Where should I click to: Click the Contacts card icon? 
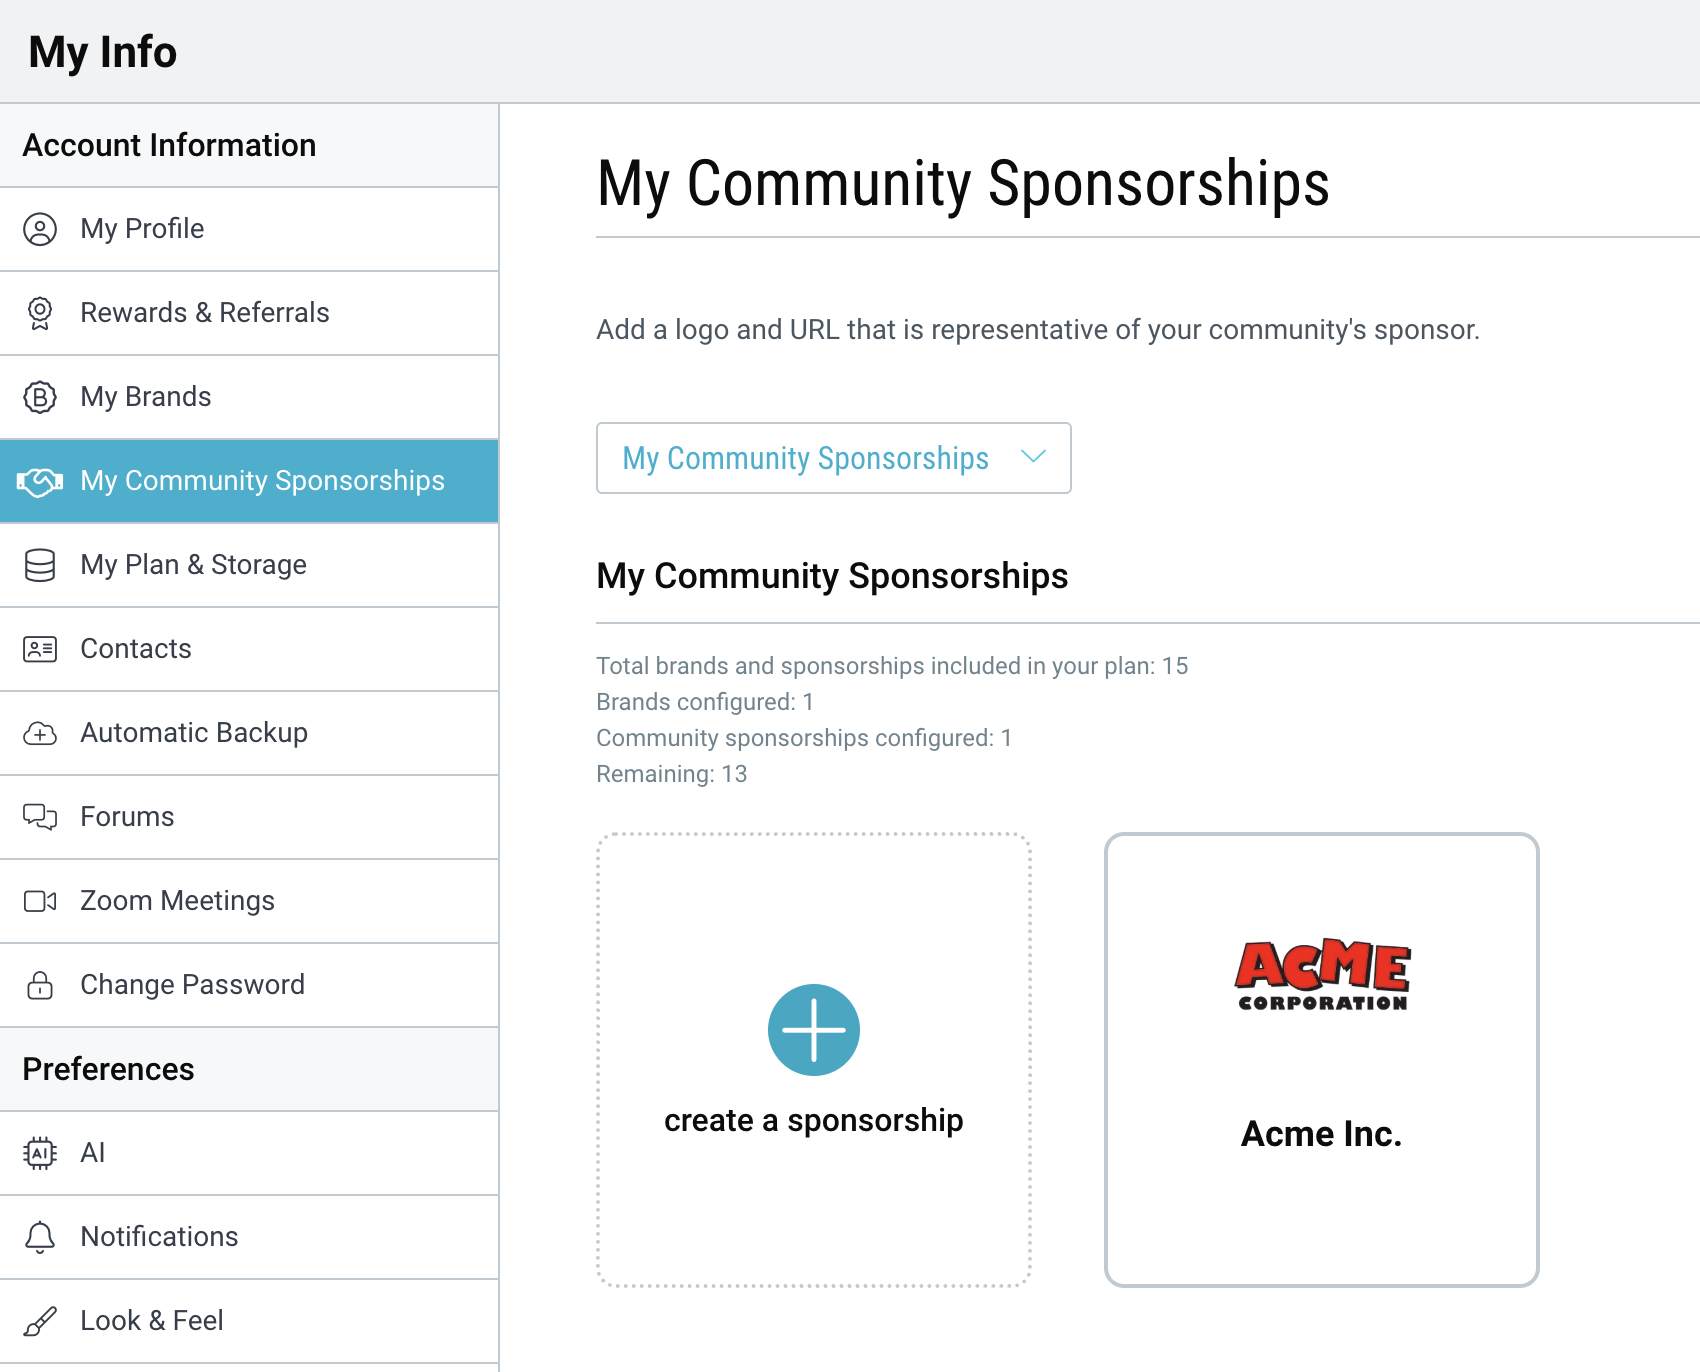(40, 649)
